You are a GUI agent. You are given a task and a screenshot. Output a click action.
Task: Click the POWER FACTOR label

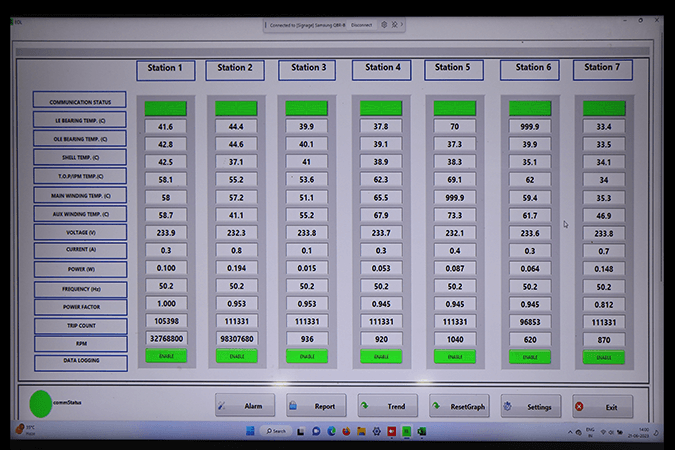(81, 307)
